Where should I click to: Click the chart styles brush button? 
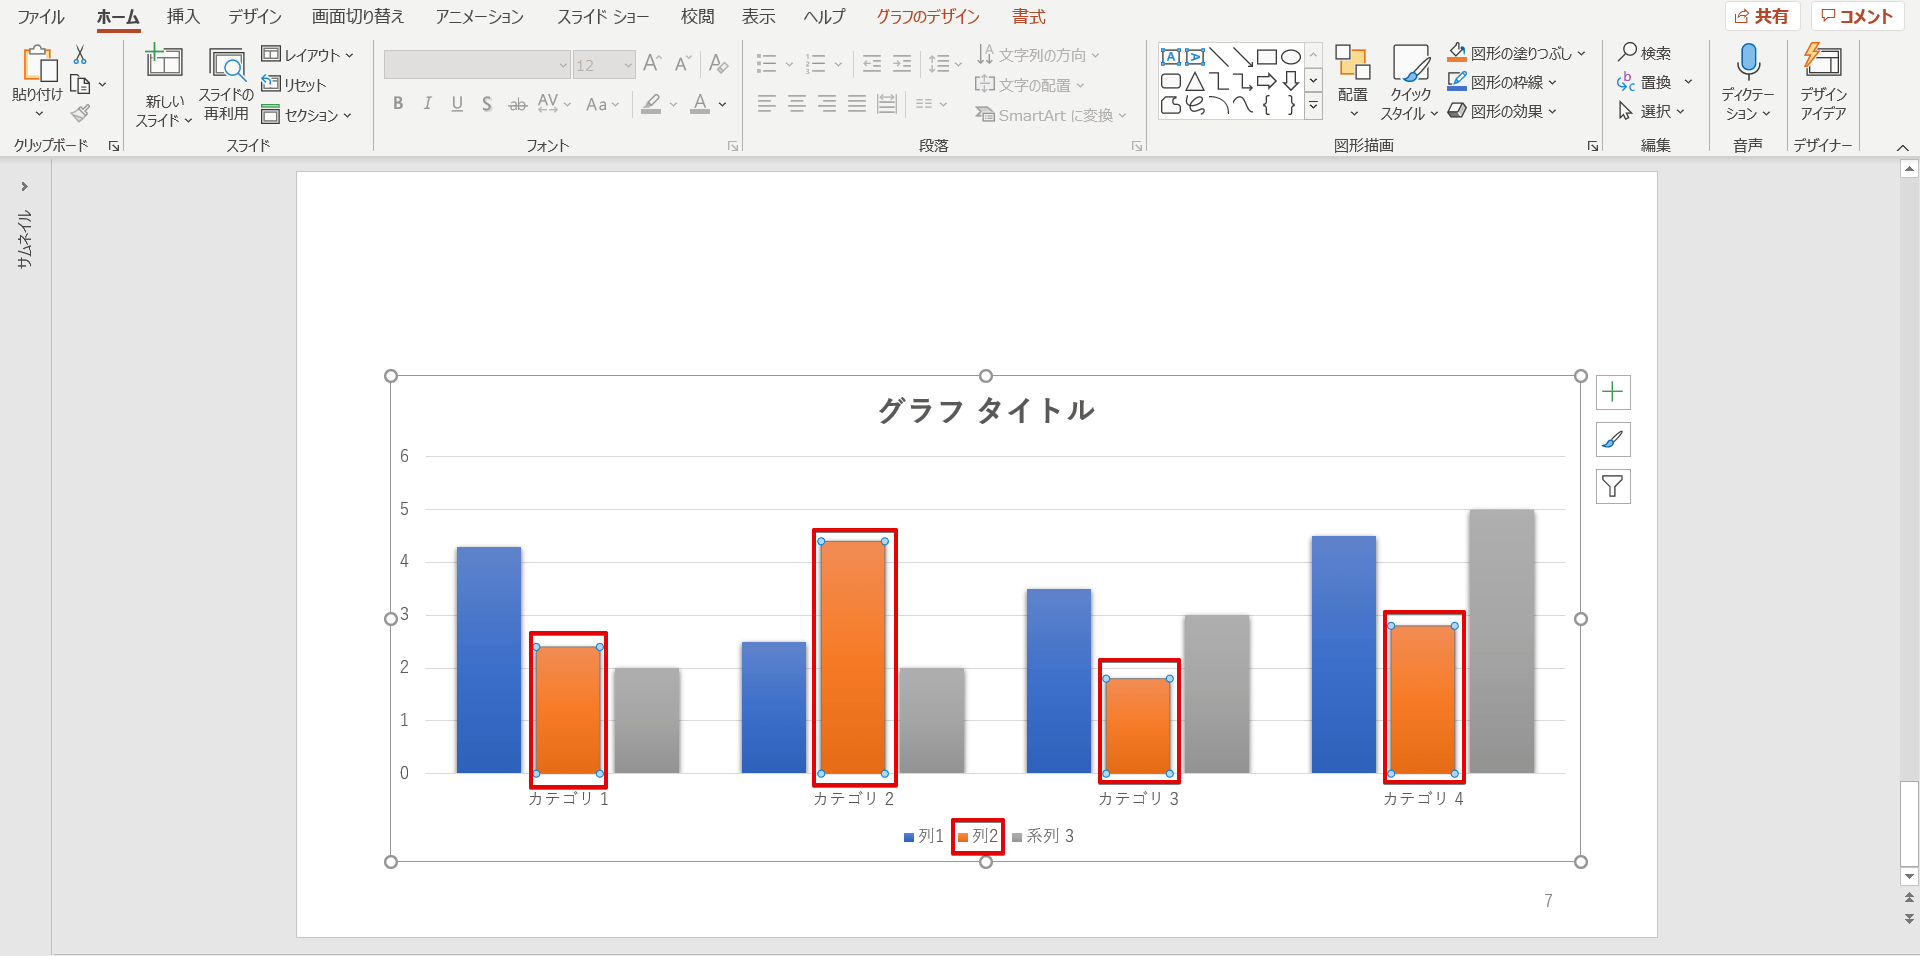[x=1612, y=439]
